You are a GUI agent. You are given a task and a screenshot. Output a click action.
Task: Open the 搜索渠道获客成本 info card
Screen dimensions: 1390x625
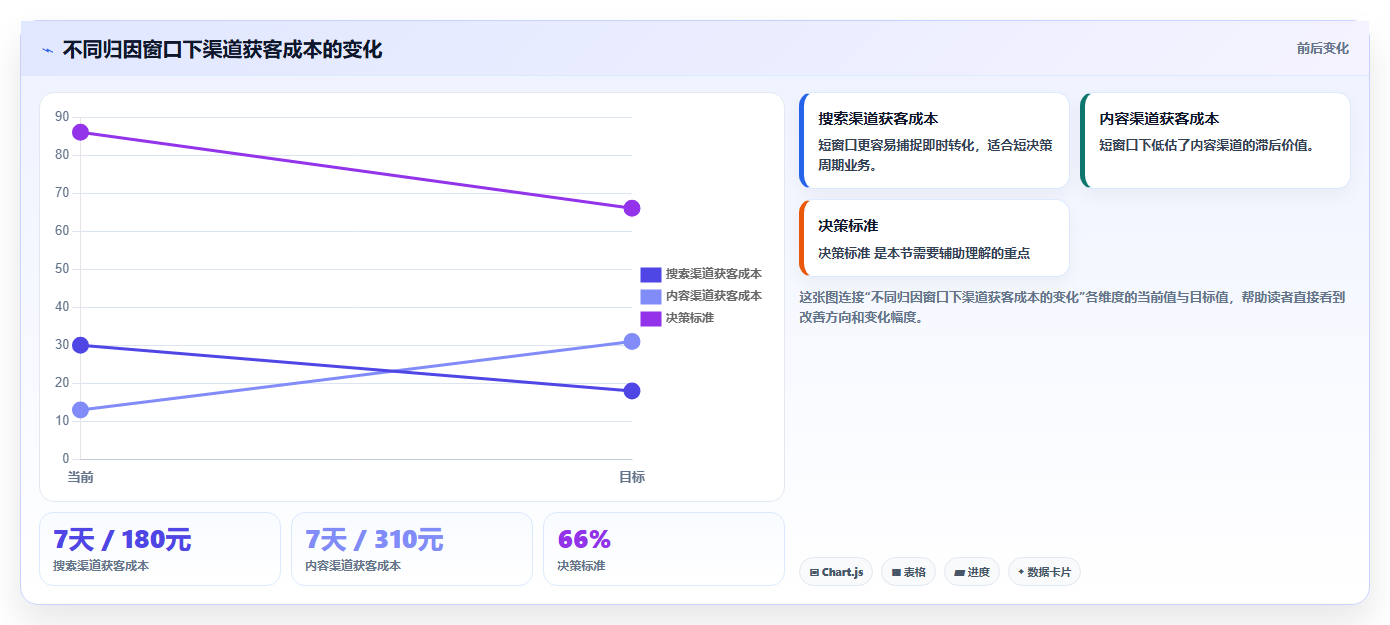click(x=934, y=141)
